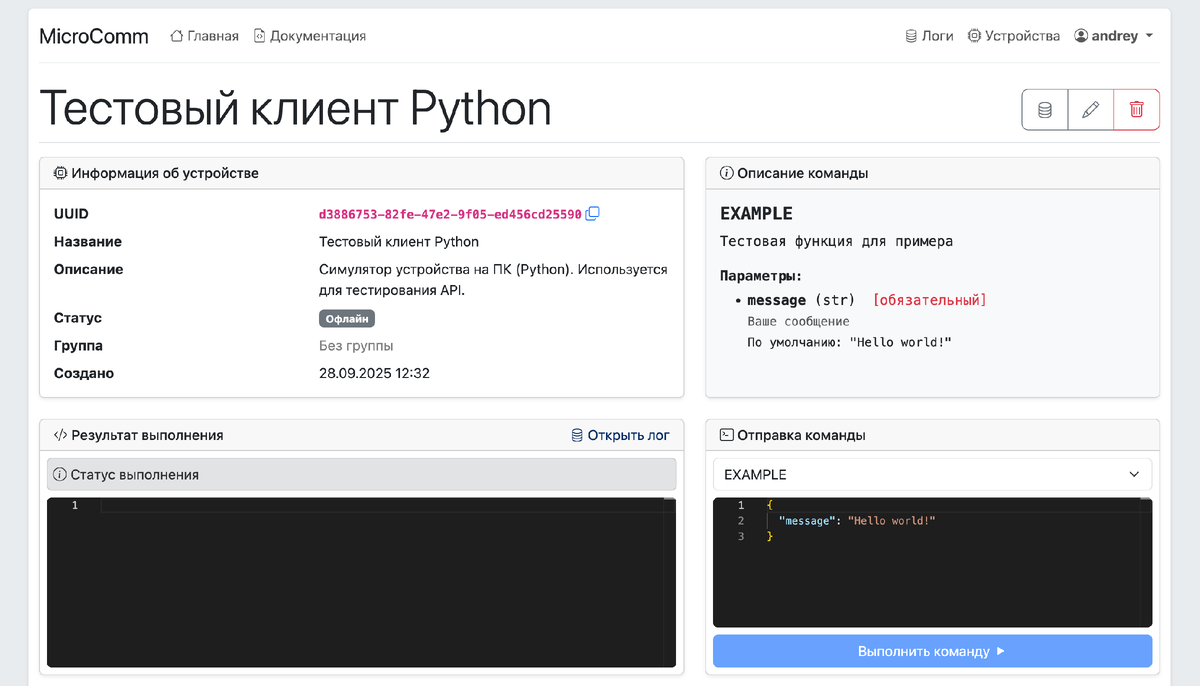The height and width of the screenshot is (686, 1200).
Task: Click the user avatar icon beside andrey
Action: coord(1081,36)
